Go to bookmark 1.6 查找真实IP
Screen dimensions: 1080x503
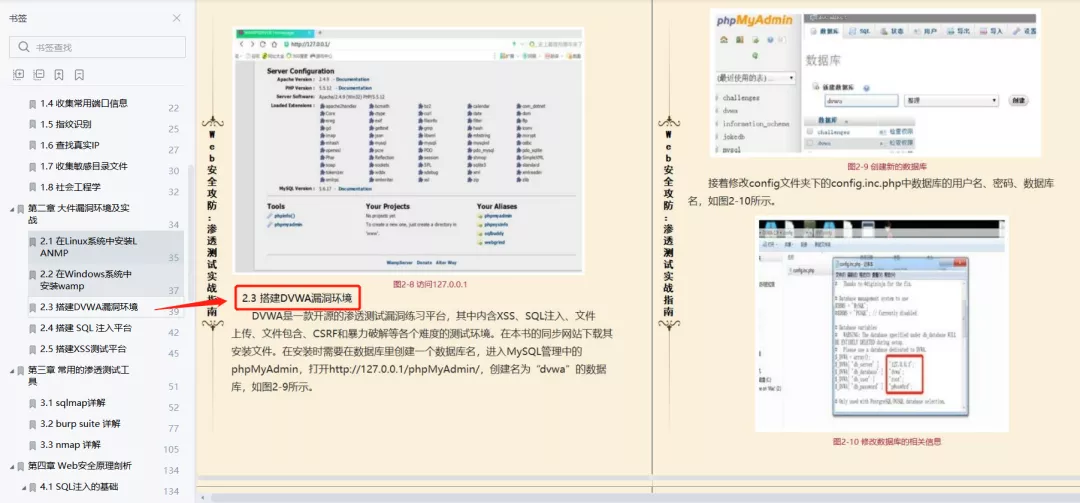point(70,145)
